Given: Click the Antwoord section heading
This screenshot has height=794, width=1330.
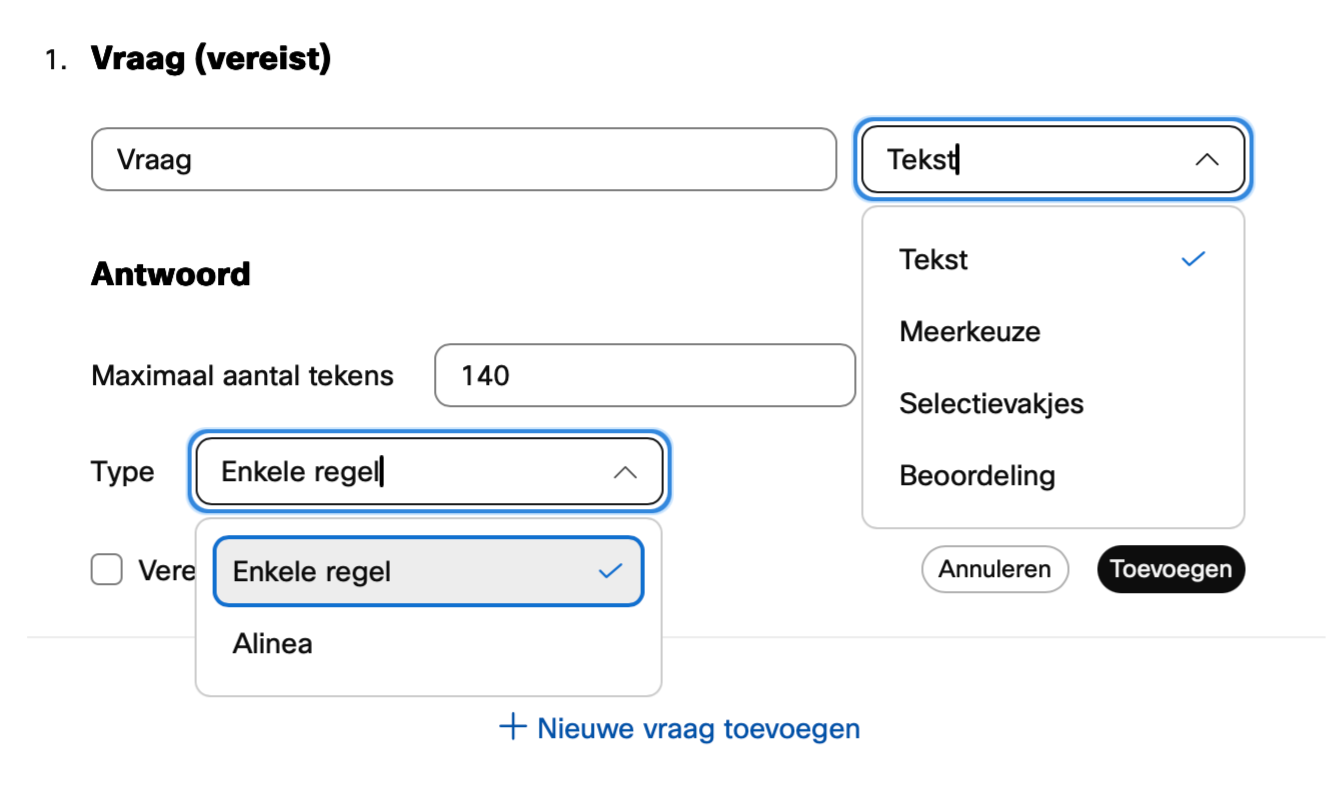Looking at the screenshot, I should 170,274.
